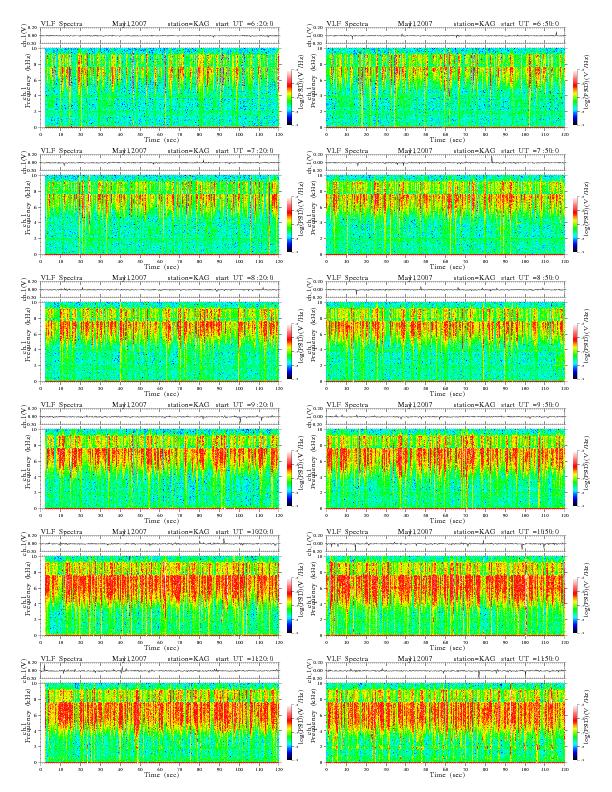The height and width of the screenshot is (792, 612).
Task: Click the ch.1(V) waveform strip above 6:20:0 spectrogram
Action: (x=160, y=36)
